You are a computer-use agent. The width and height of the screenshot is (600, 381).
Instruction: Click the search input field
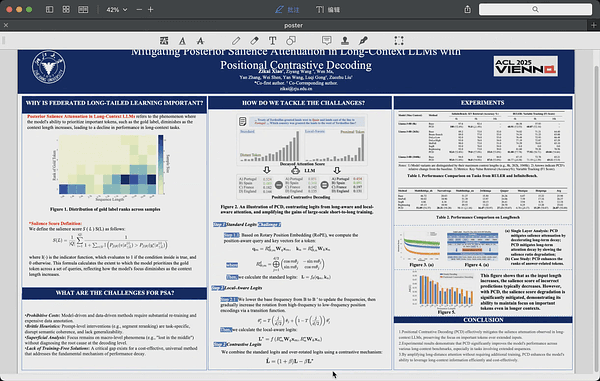click(x=535, y=10)
